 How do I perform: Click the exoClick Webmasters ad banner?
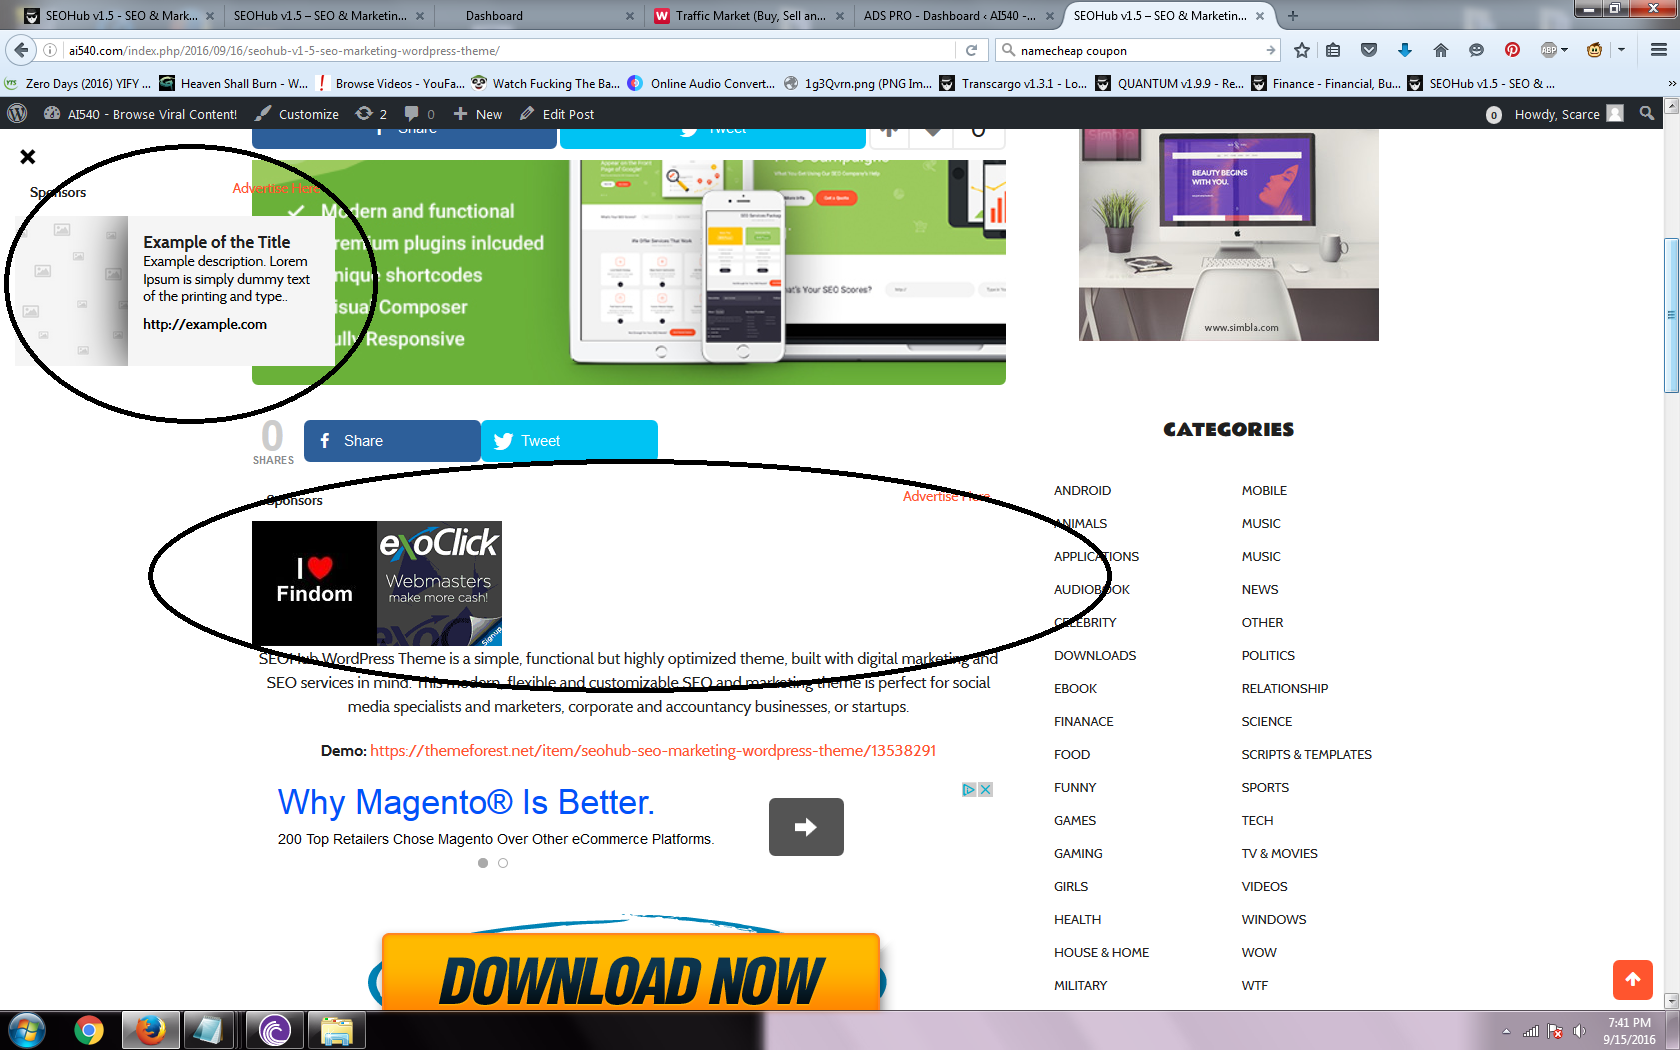click(x=439, y=583)
